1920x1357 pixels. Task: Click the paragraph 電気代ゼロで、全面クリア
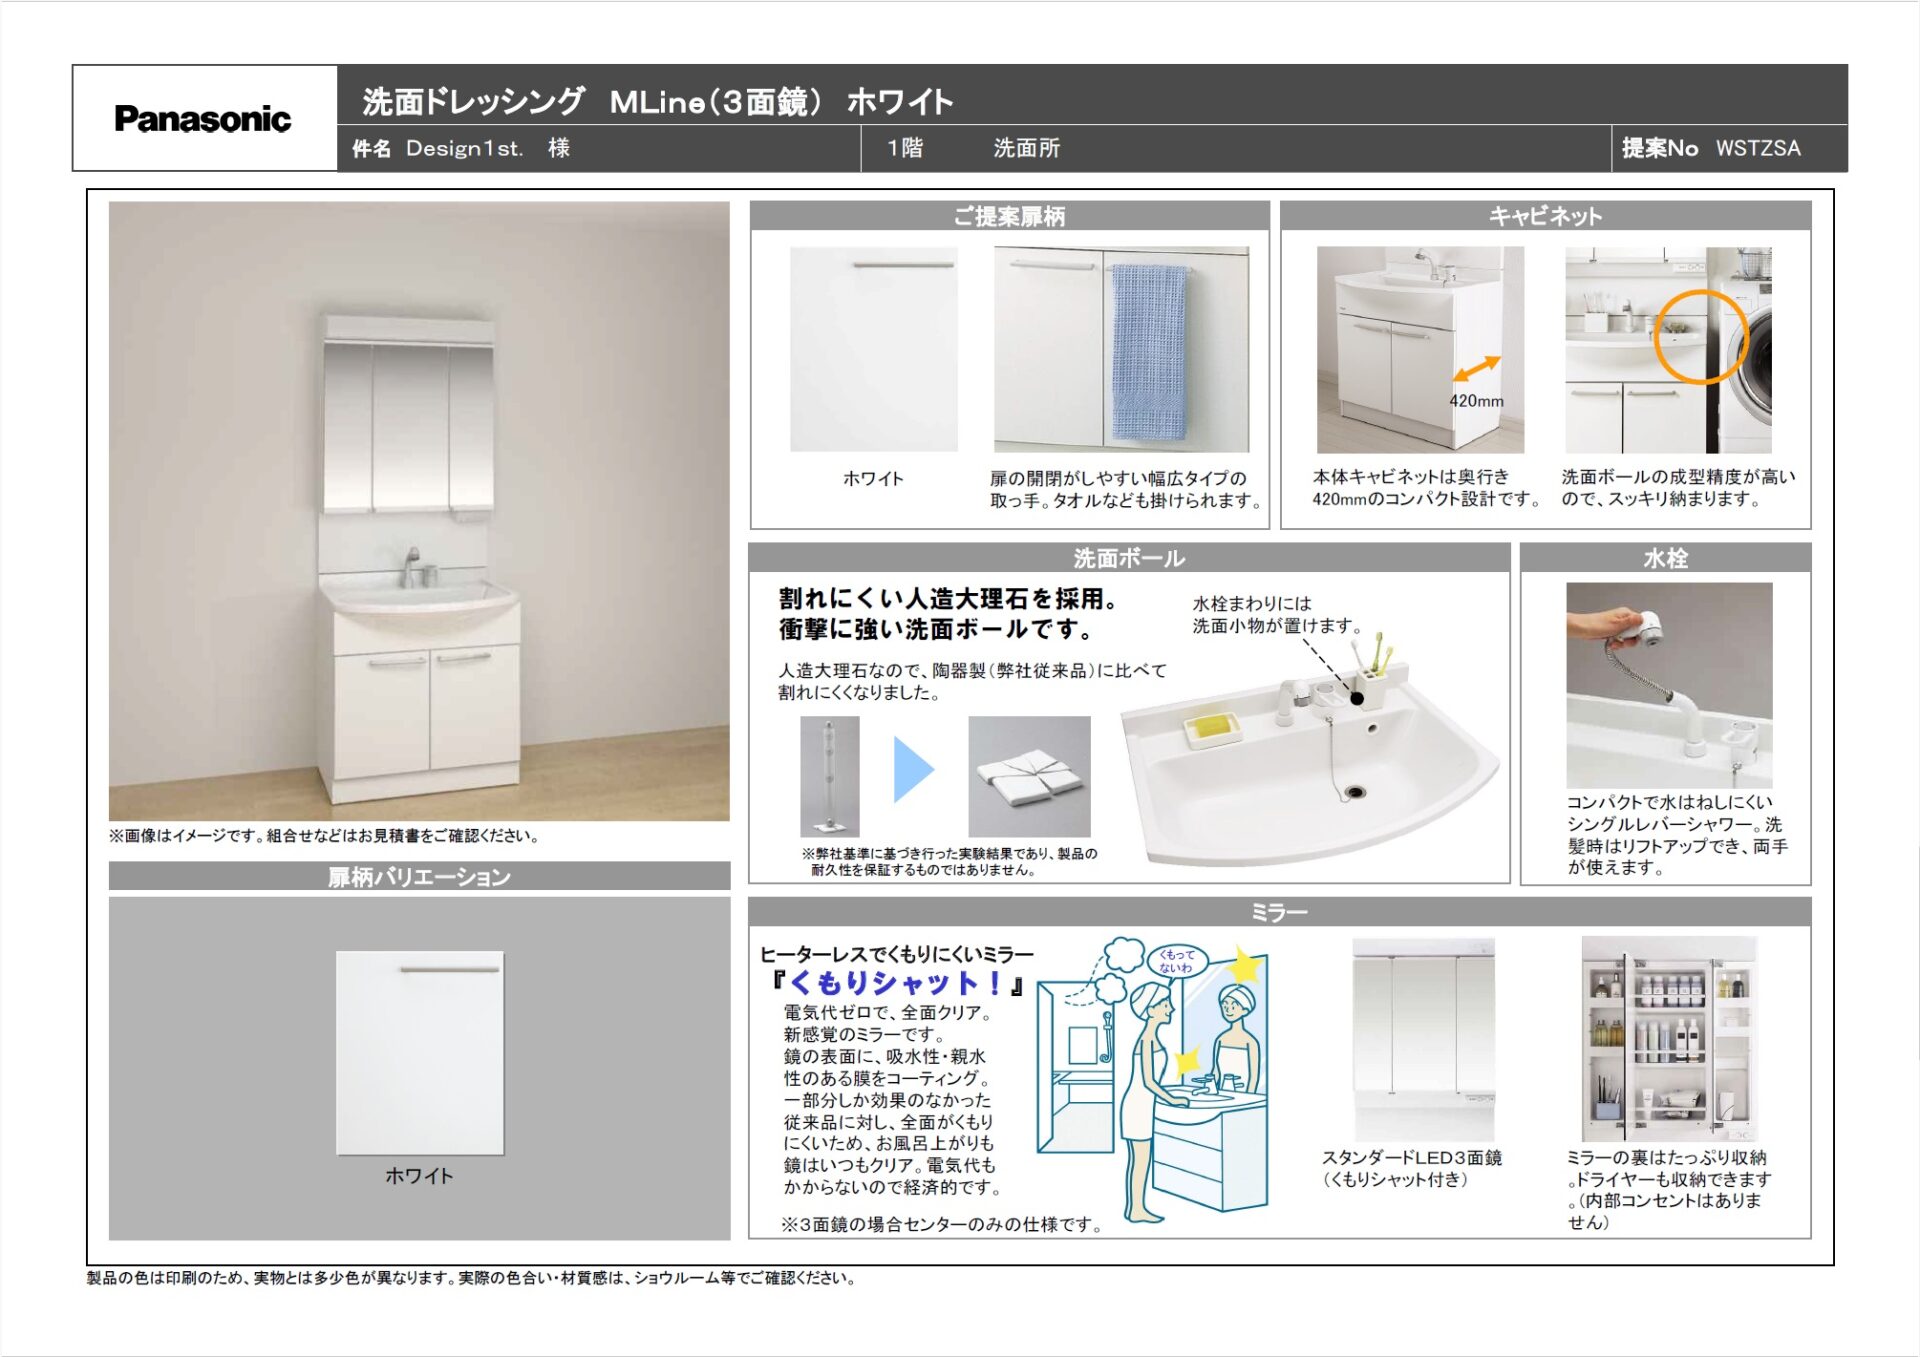click(892, 1100)
